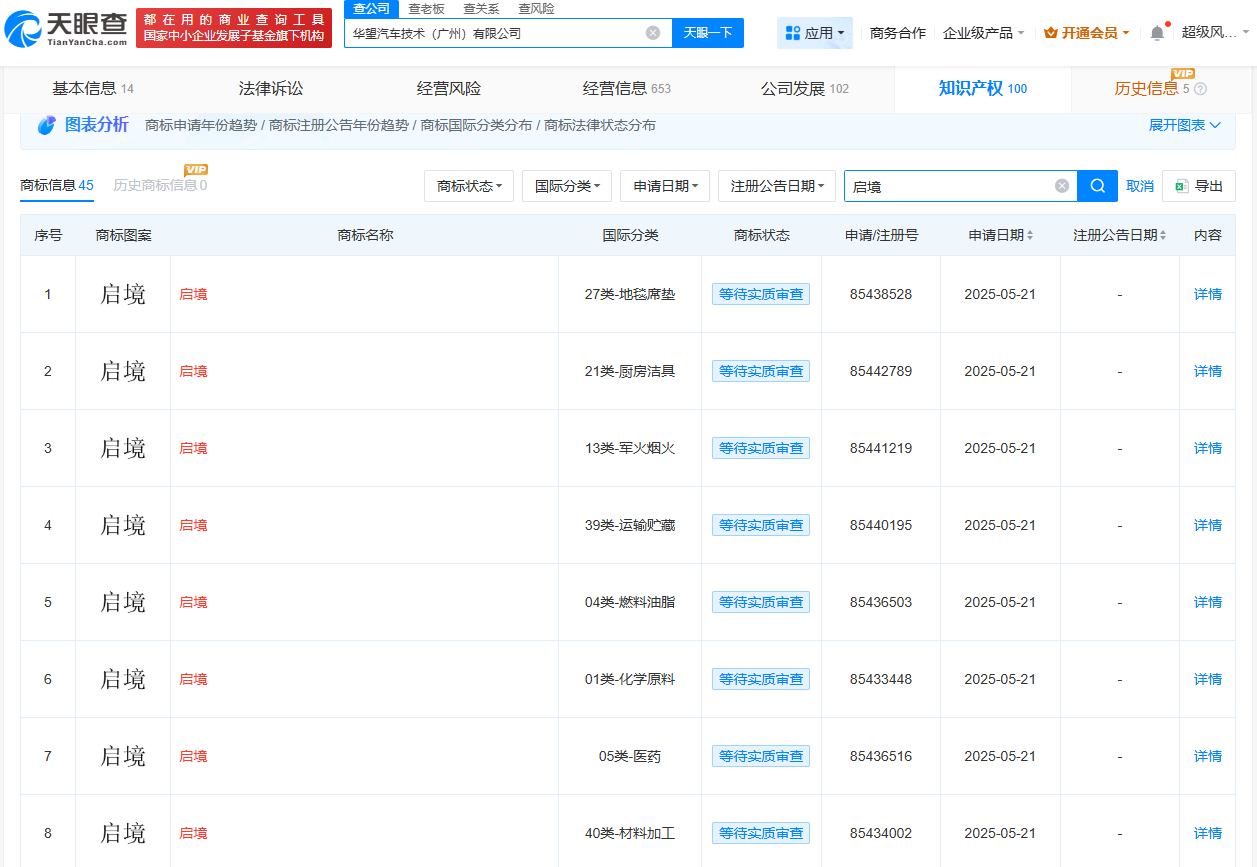Image resolution: width=1257 pixels, height=867 pixels.
Task: Open the 注册公告日期 filter dropdown
Action: click(777, 186)
